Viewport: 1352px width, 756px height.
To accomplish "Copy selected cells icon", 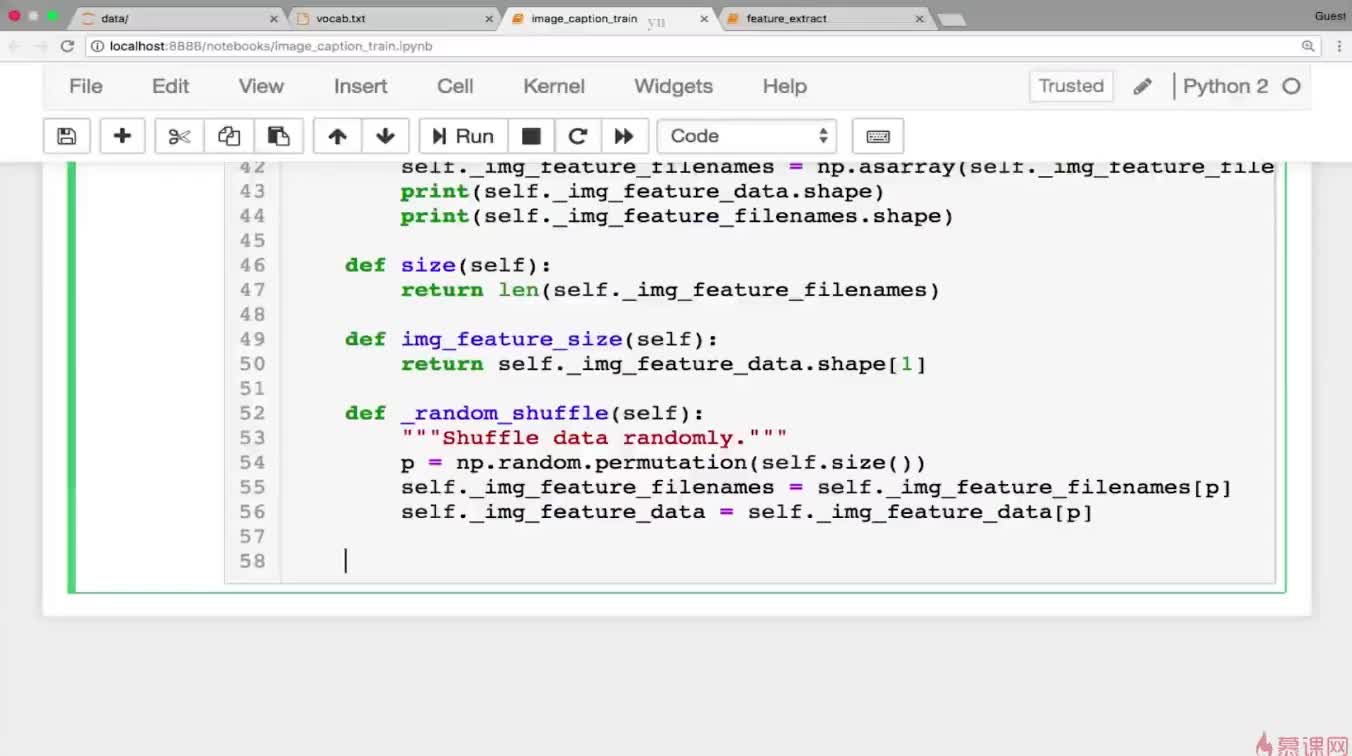I will click(229, 136).
